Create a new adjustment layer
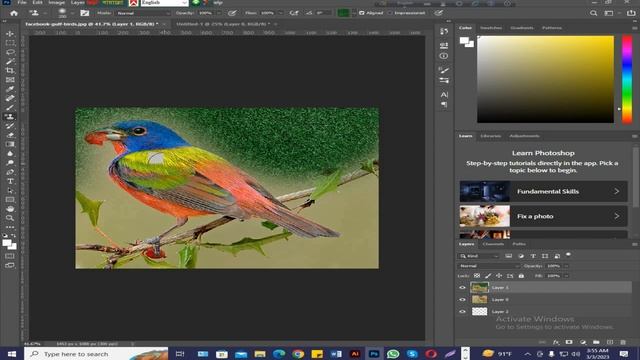640x360 pixels. [583, 342]
